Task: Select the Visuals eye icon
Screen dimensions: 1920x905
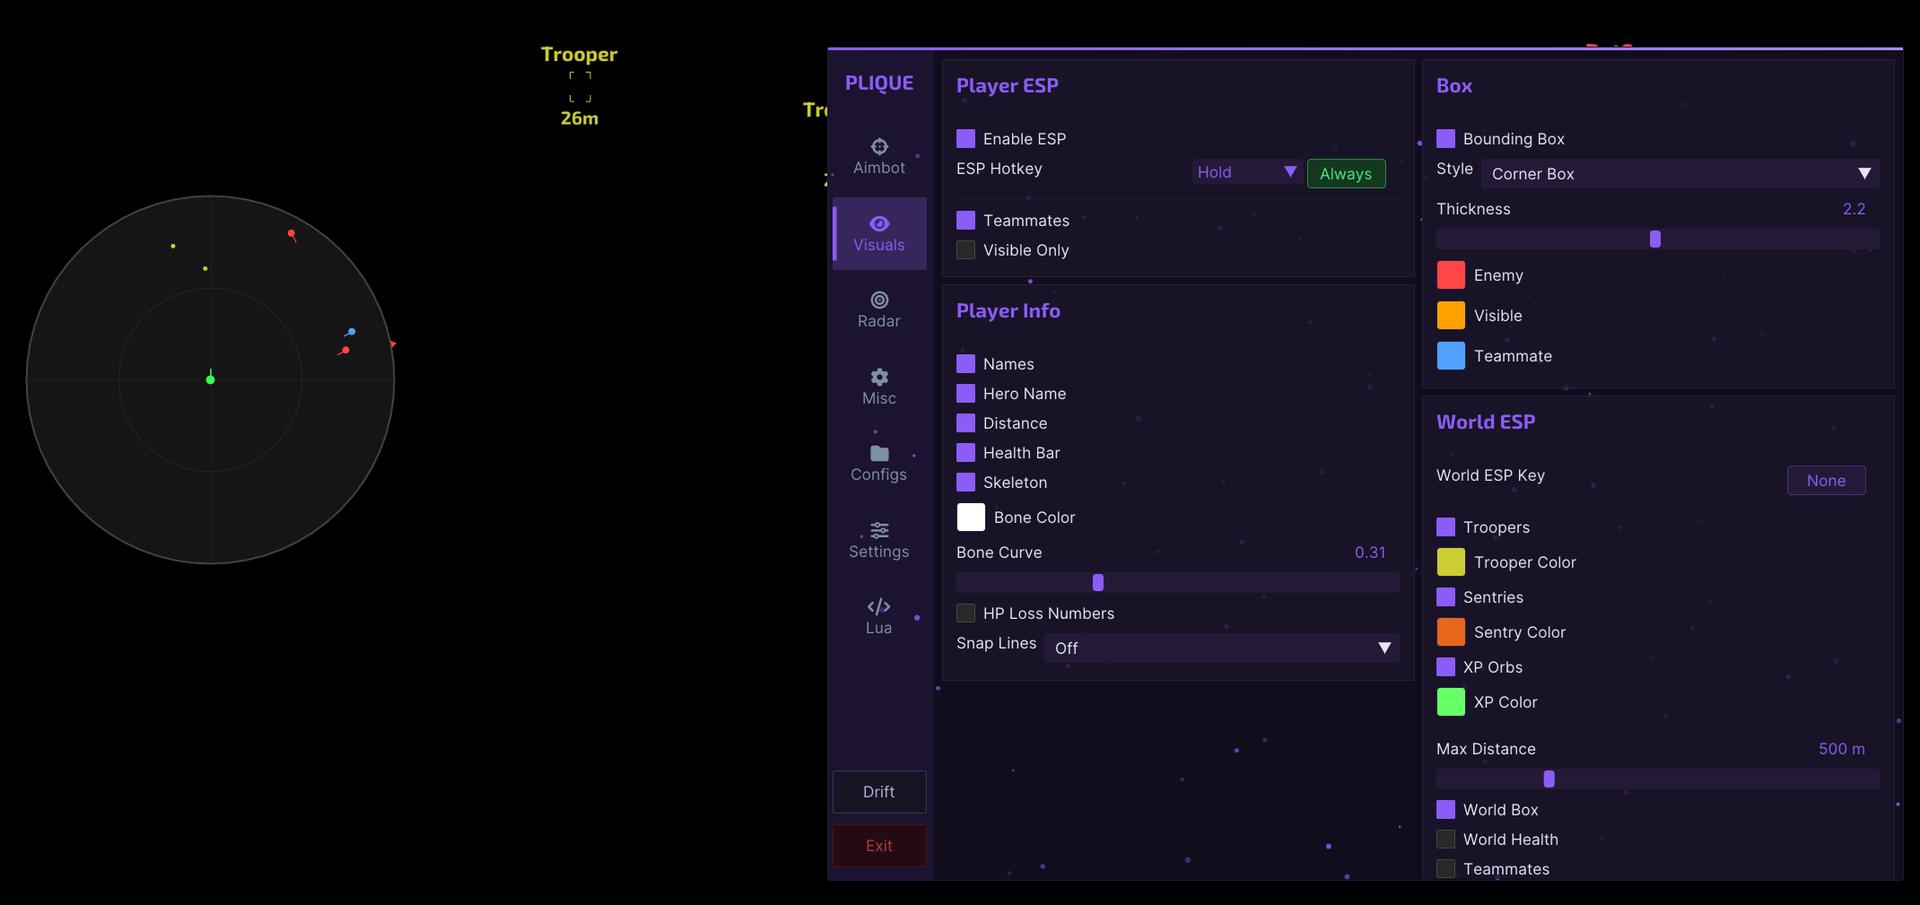Action: coord(879,223)
